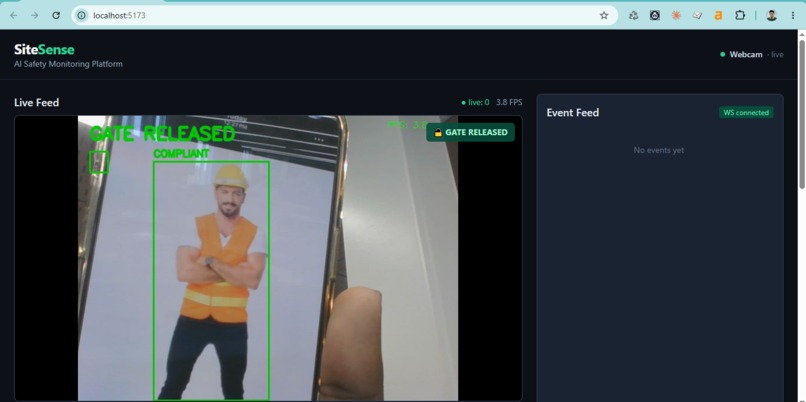Bookmark this page with the star icon
Image resolution: width=806 pixels, height=402 pixels.
tap(604, 15)
